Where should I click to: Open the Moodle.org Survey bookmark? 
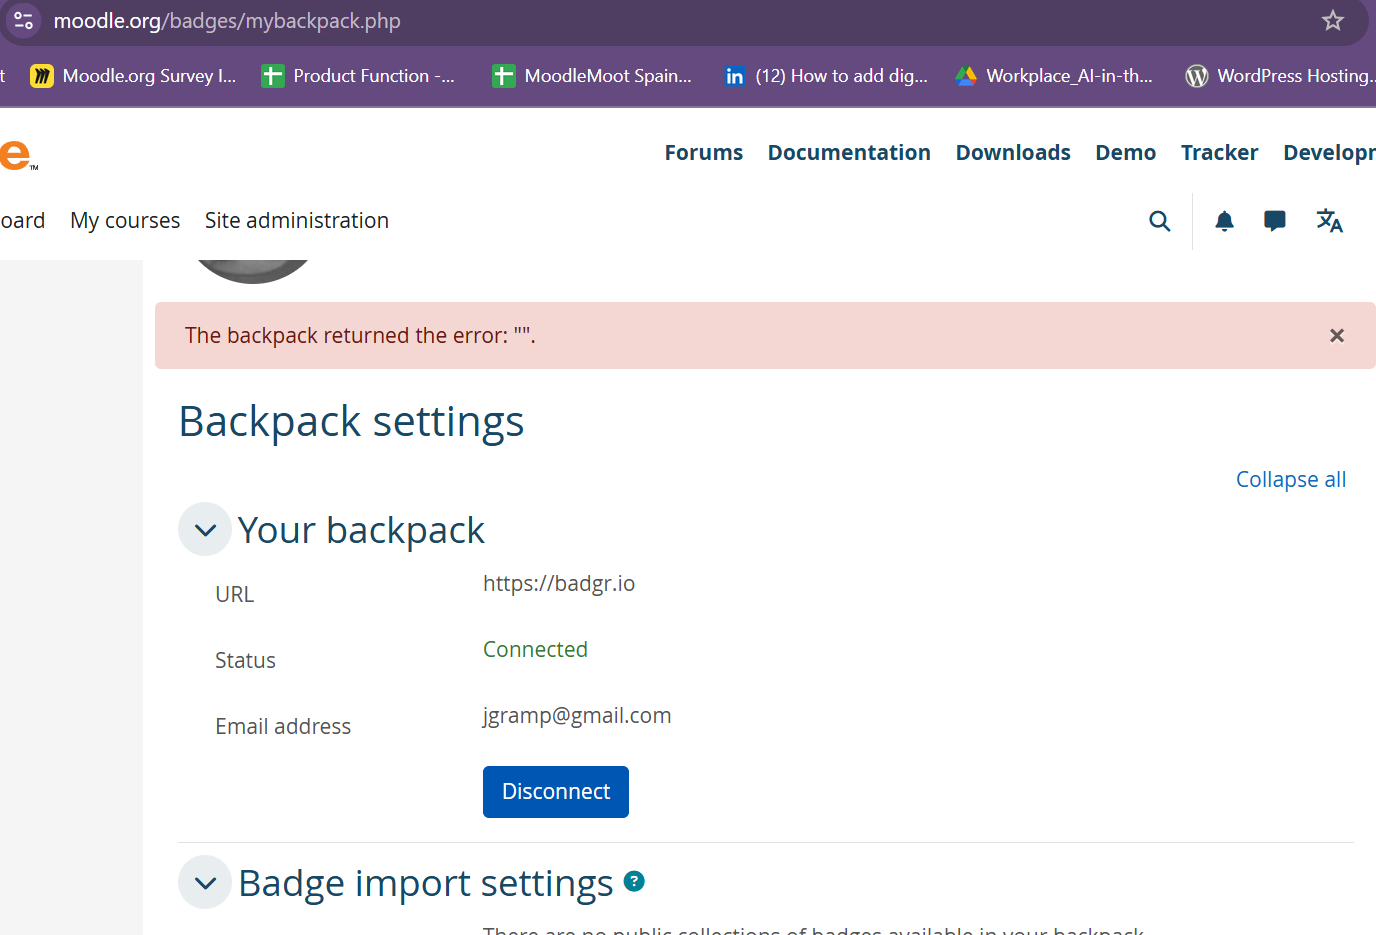[133, 76]
